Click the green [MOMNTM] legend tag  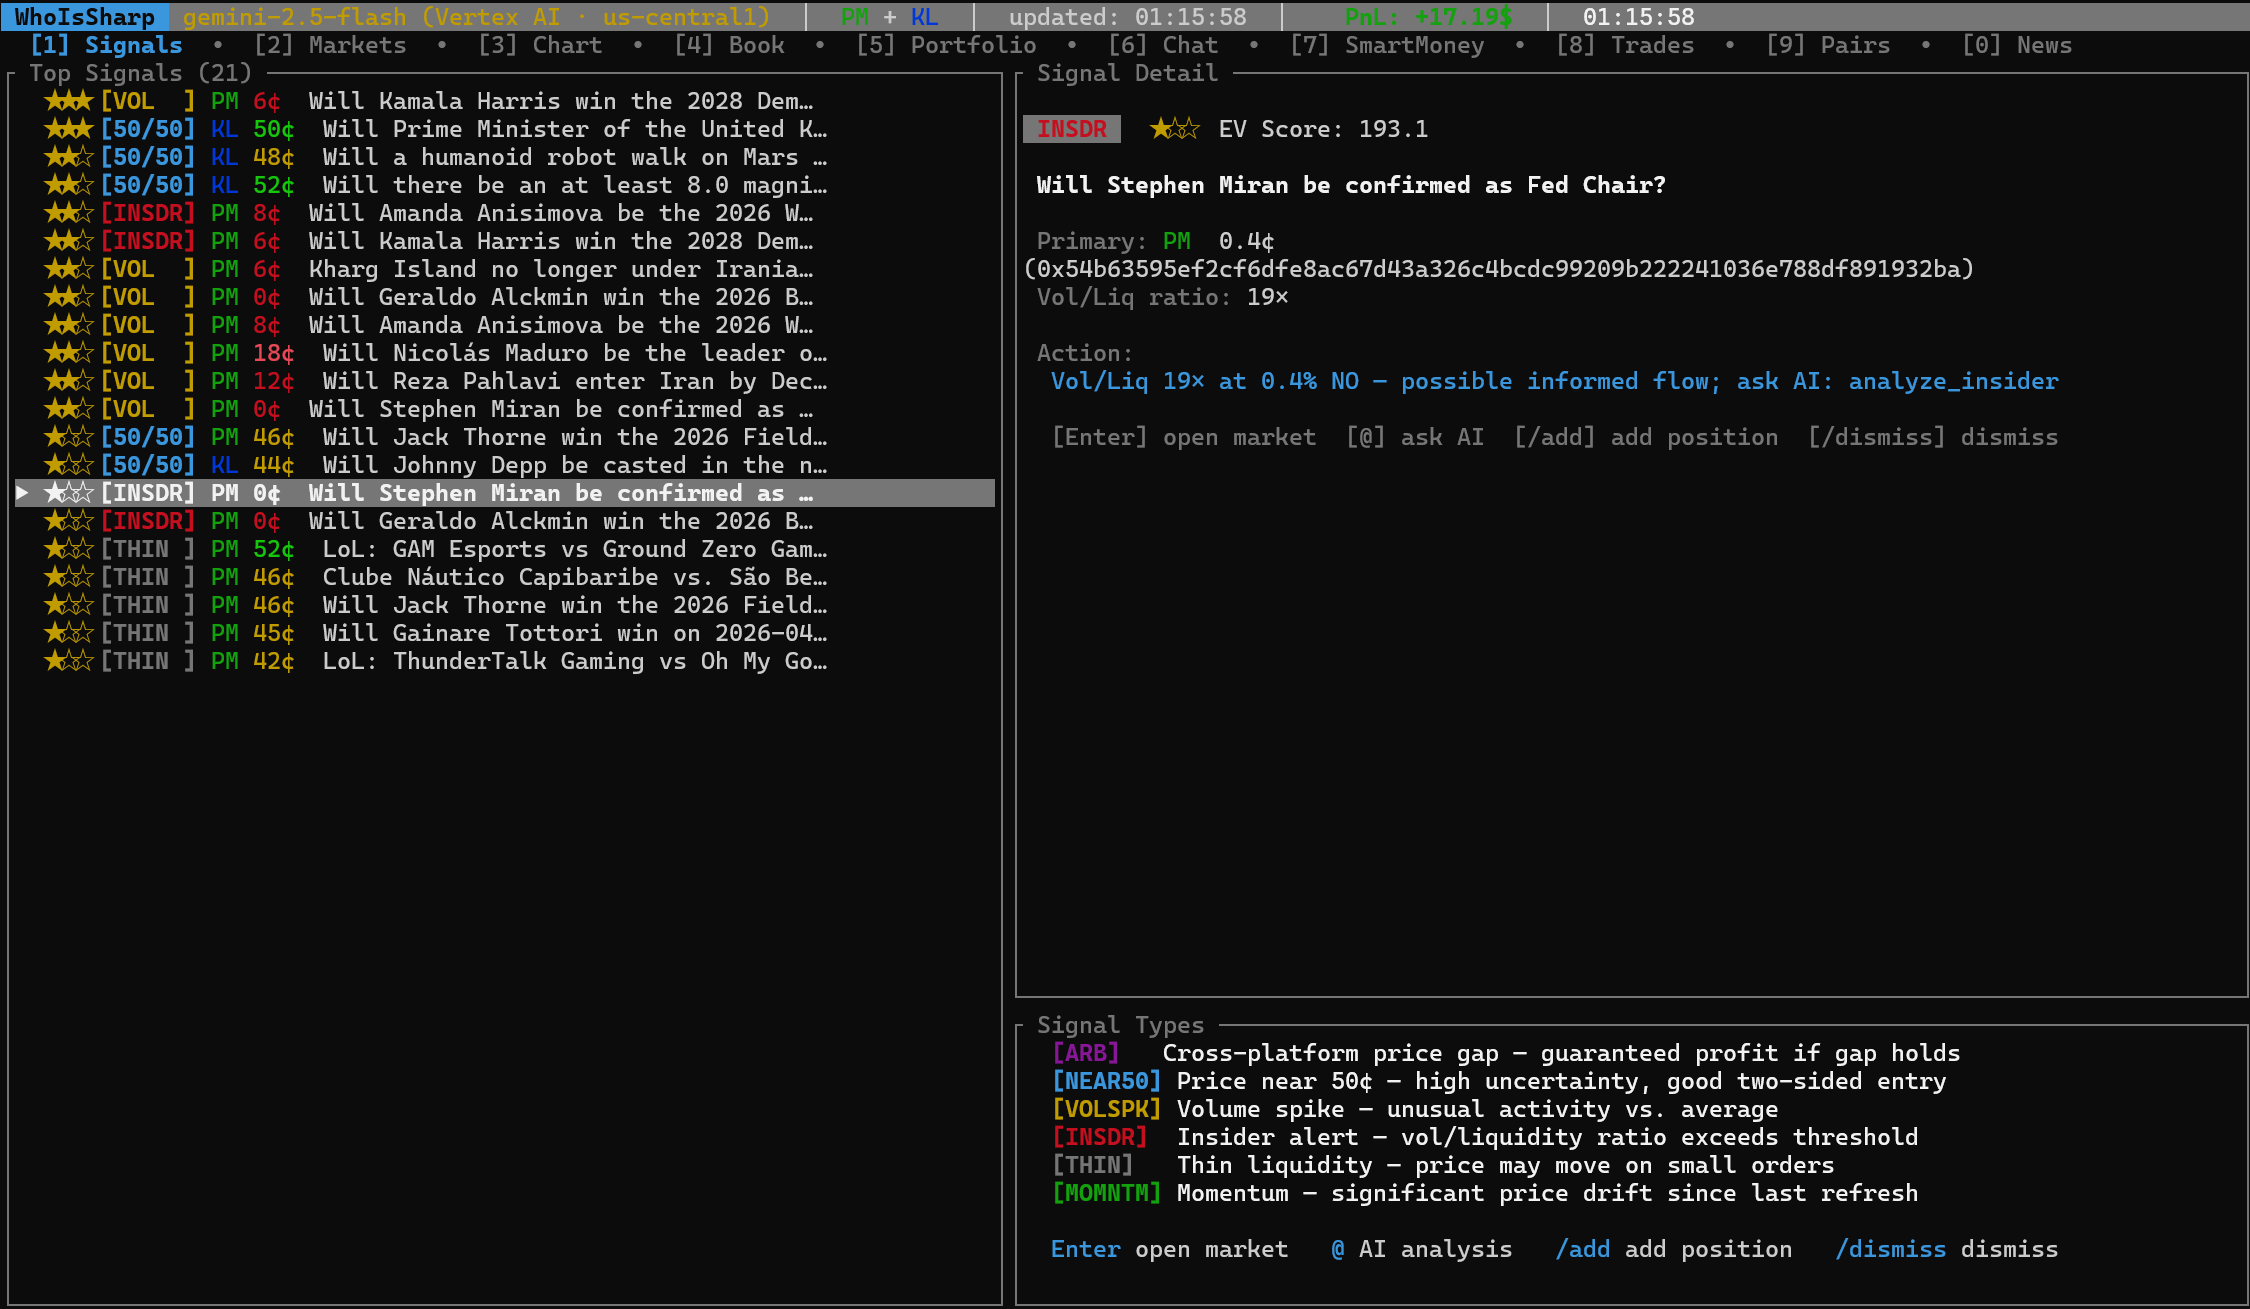click(x=1106, y=1193)
